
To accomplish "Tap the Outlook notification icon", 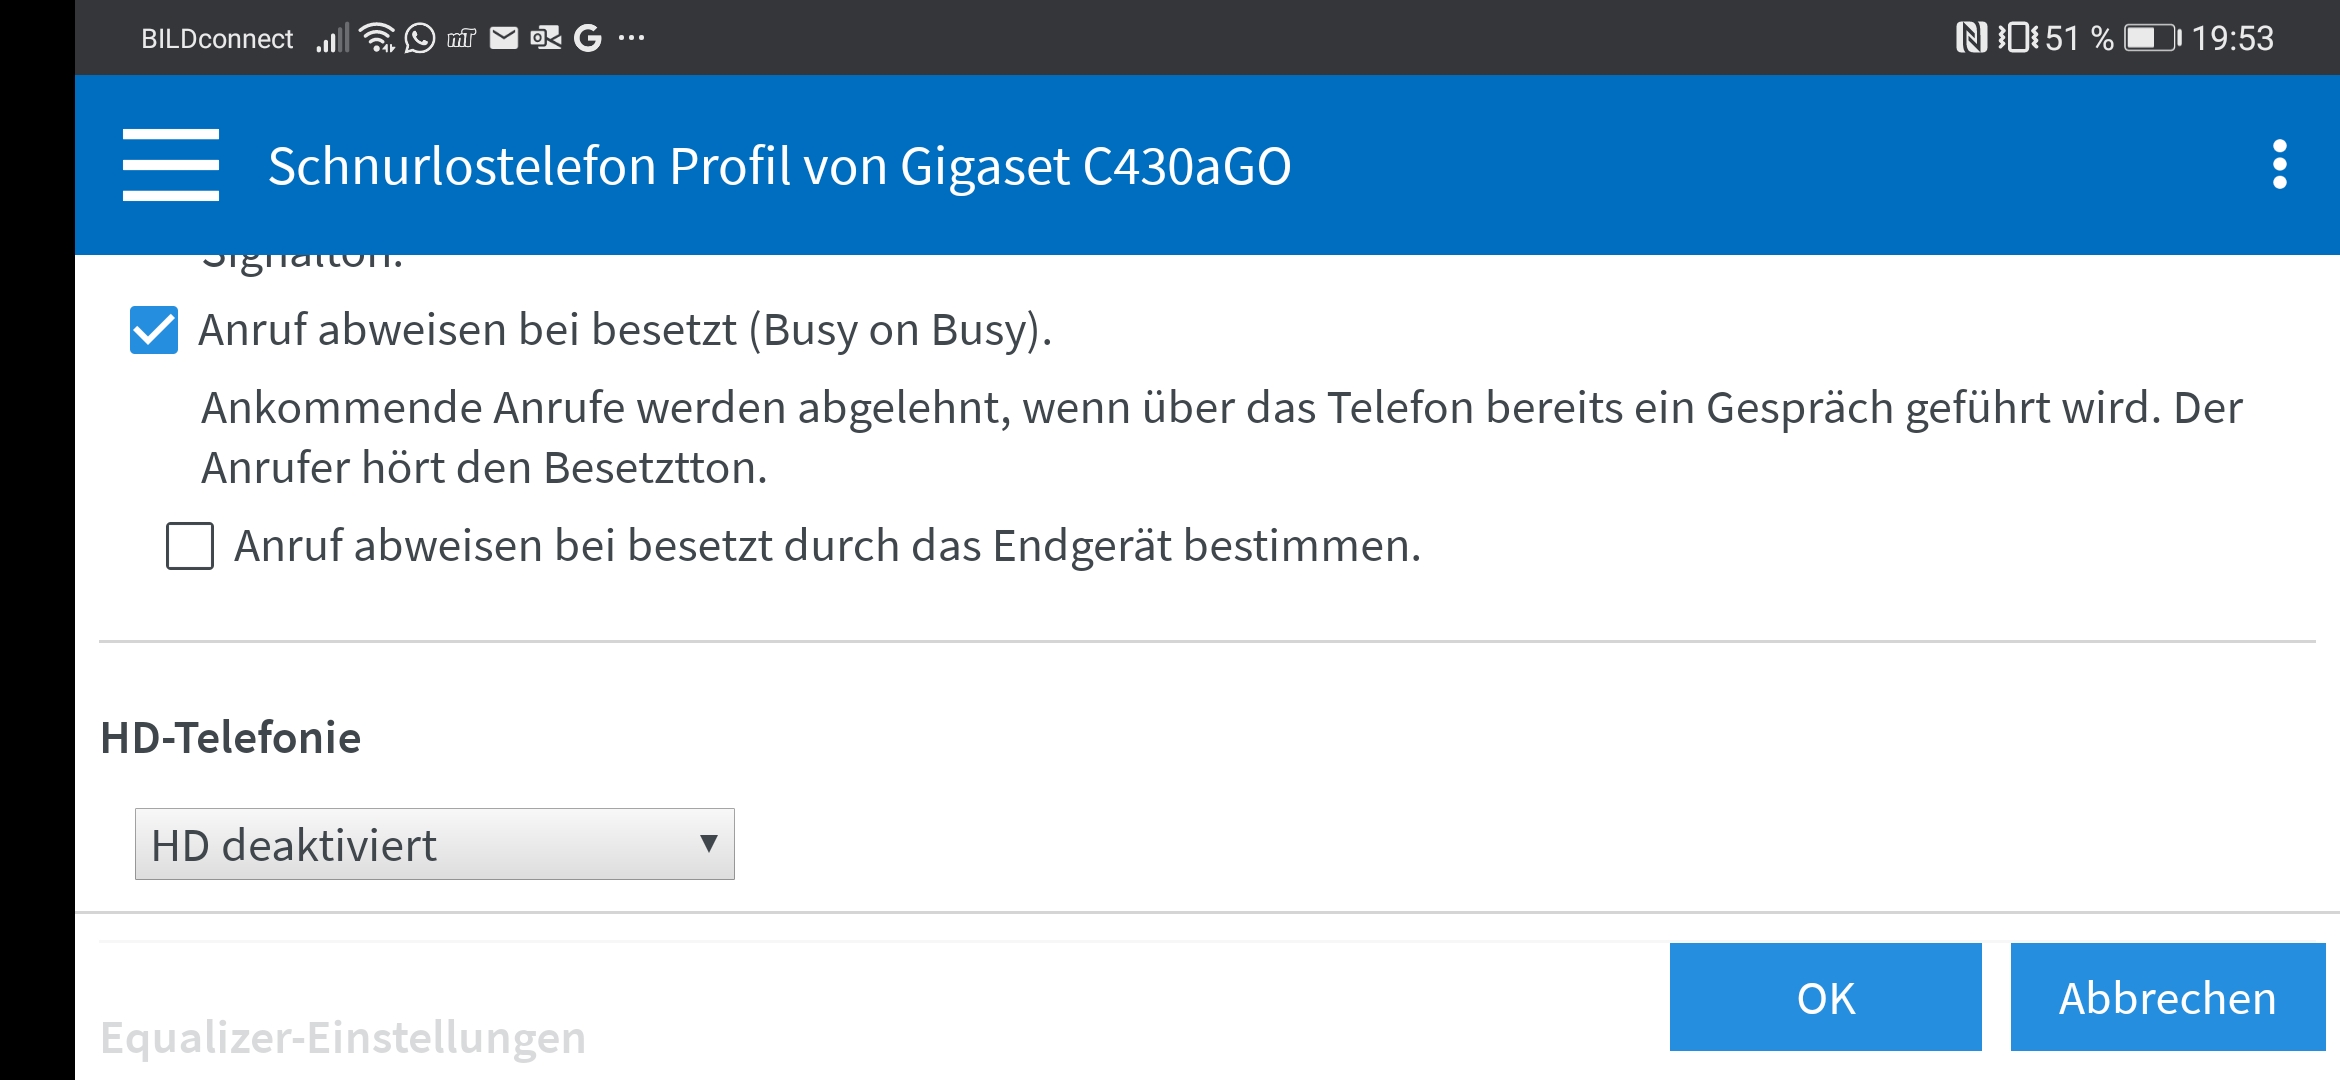I will pos(545,38).
